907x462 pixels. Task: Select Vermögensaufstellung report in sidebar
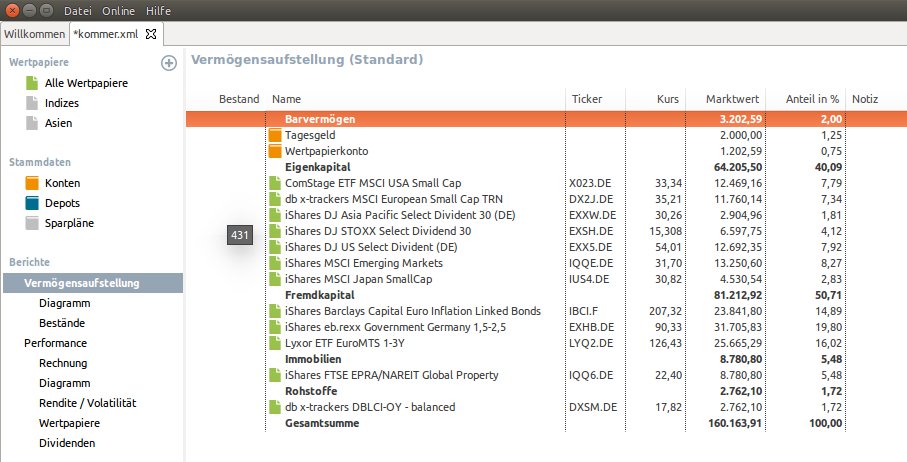93,283
